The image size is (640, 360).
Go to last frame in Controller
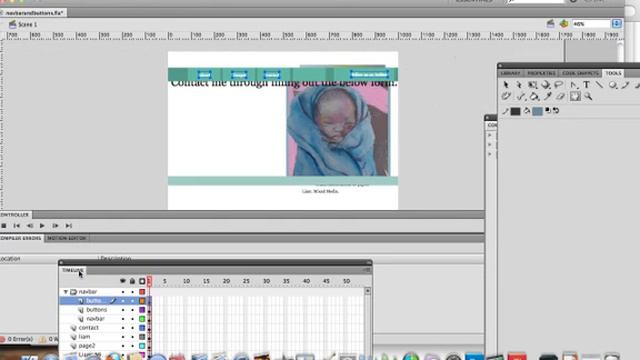coord(69,226)
